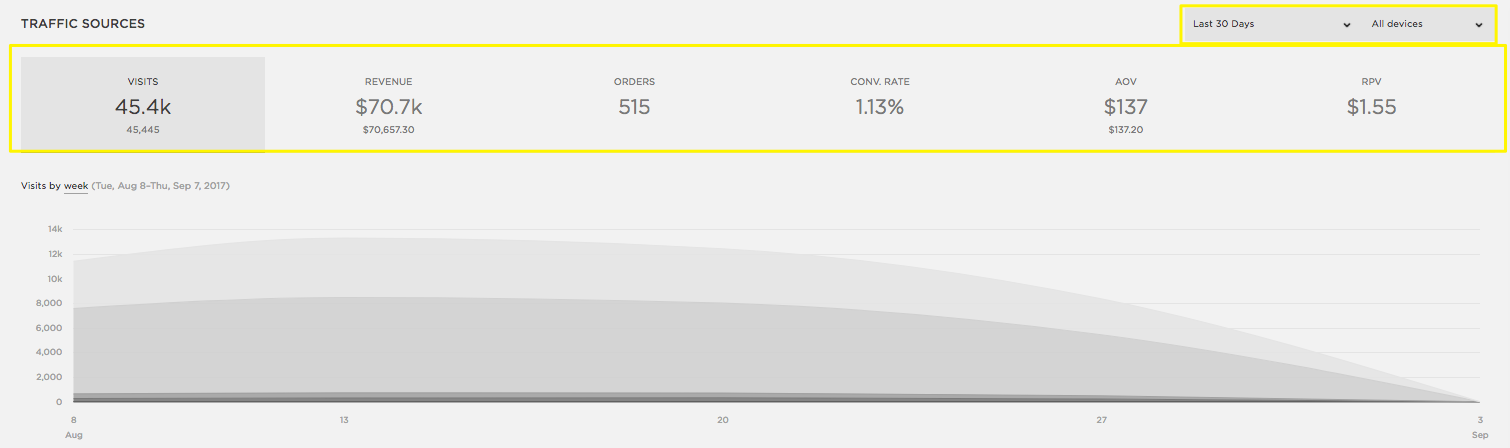Click the exact visits figure 45,445
Image resolution: width=1510 pixels, height=448 pixels.
coord(143,130)
